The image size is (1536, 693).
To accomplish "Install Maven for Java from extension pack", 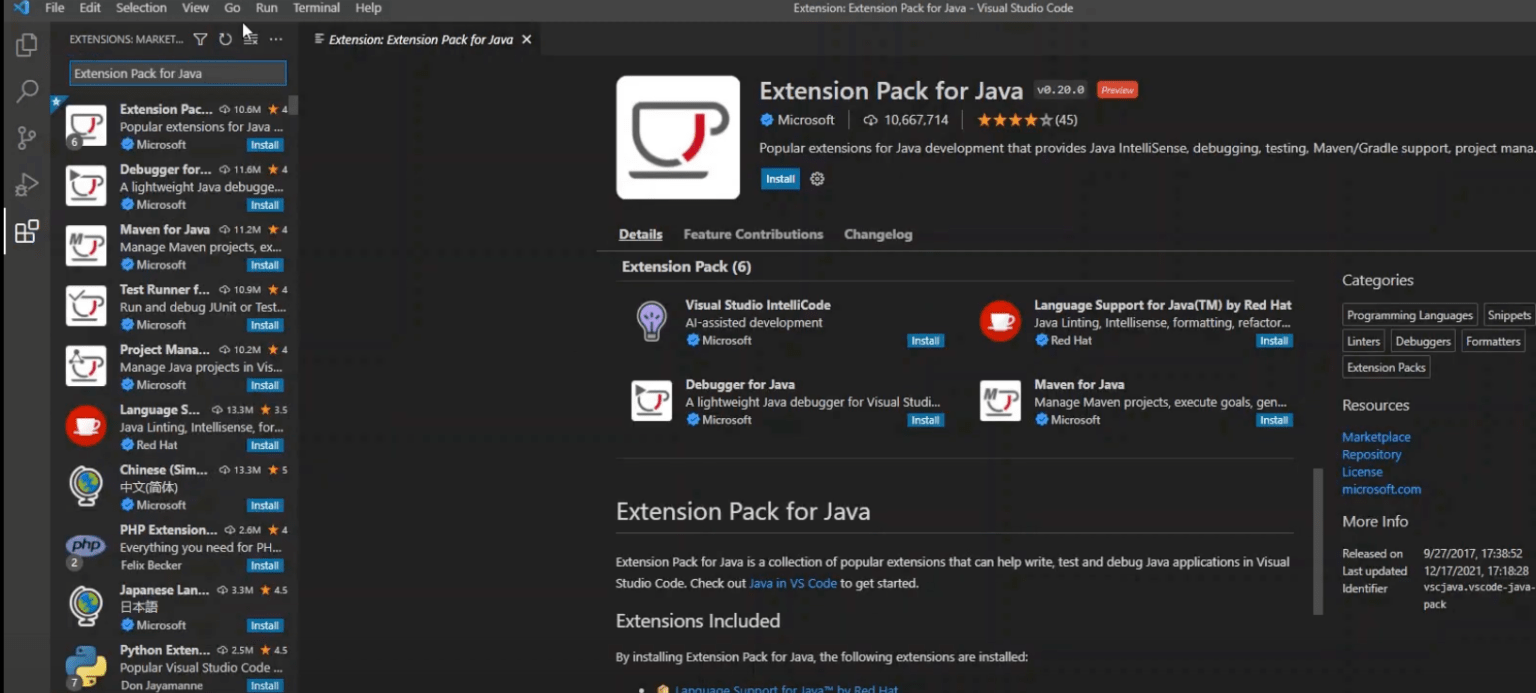I will 1274,420.
